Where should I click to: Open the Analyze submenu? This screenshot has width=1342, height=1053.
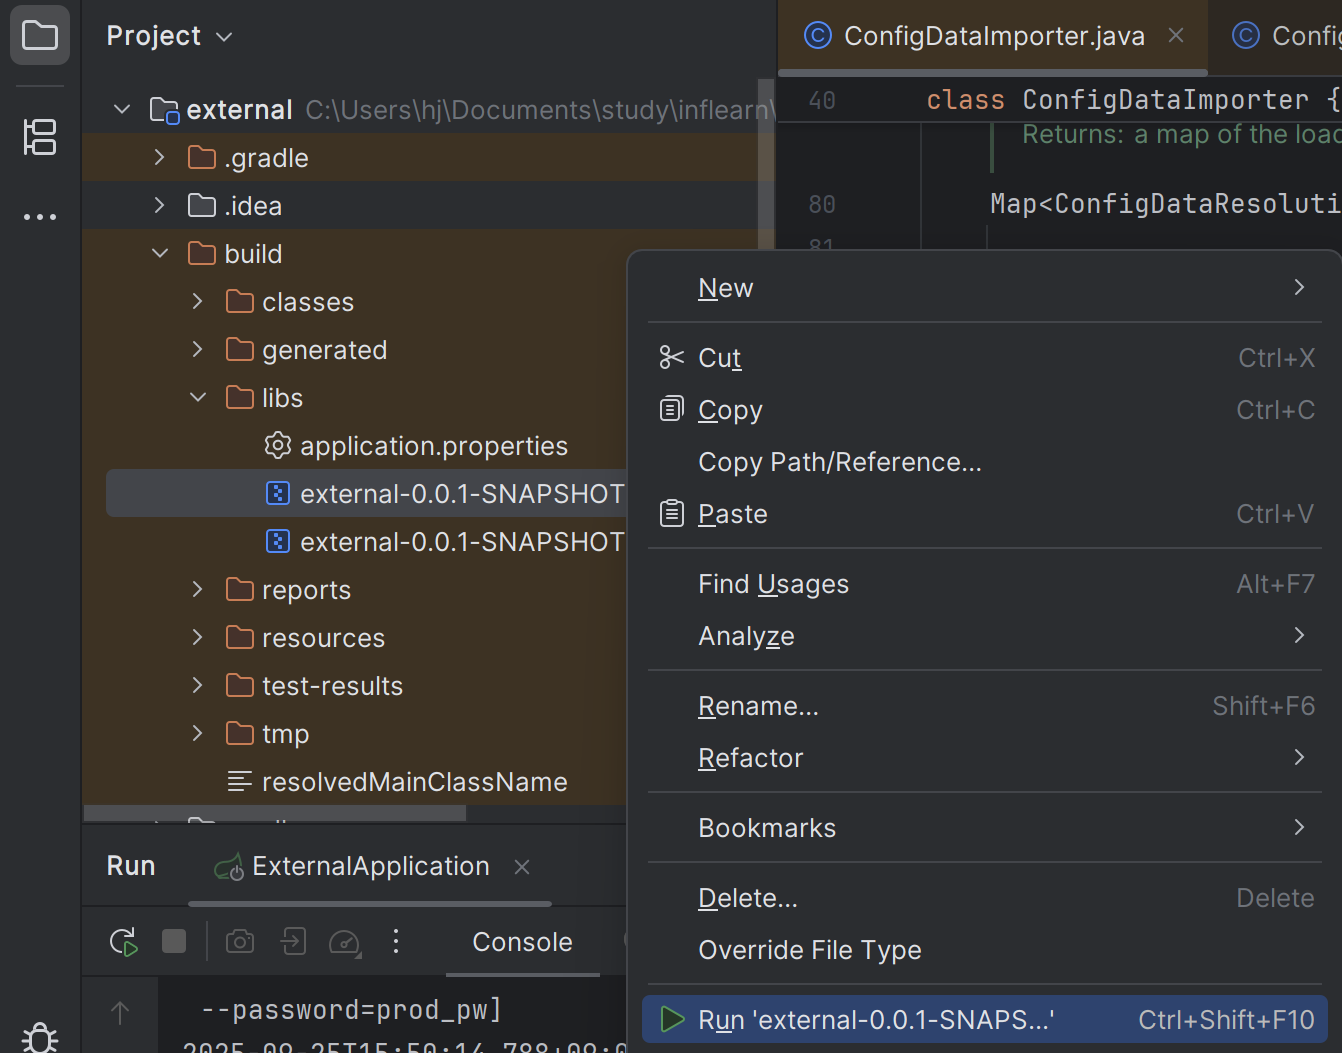tap(984, 636)
